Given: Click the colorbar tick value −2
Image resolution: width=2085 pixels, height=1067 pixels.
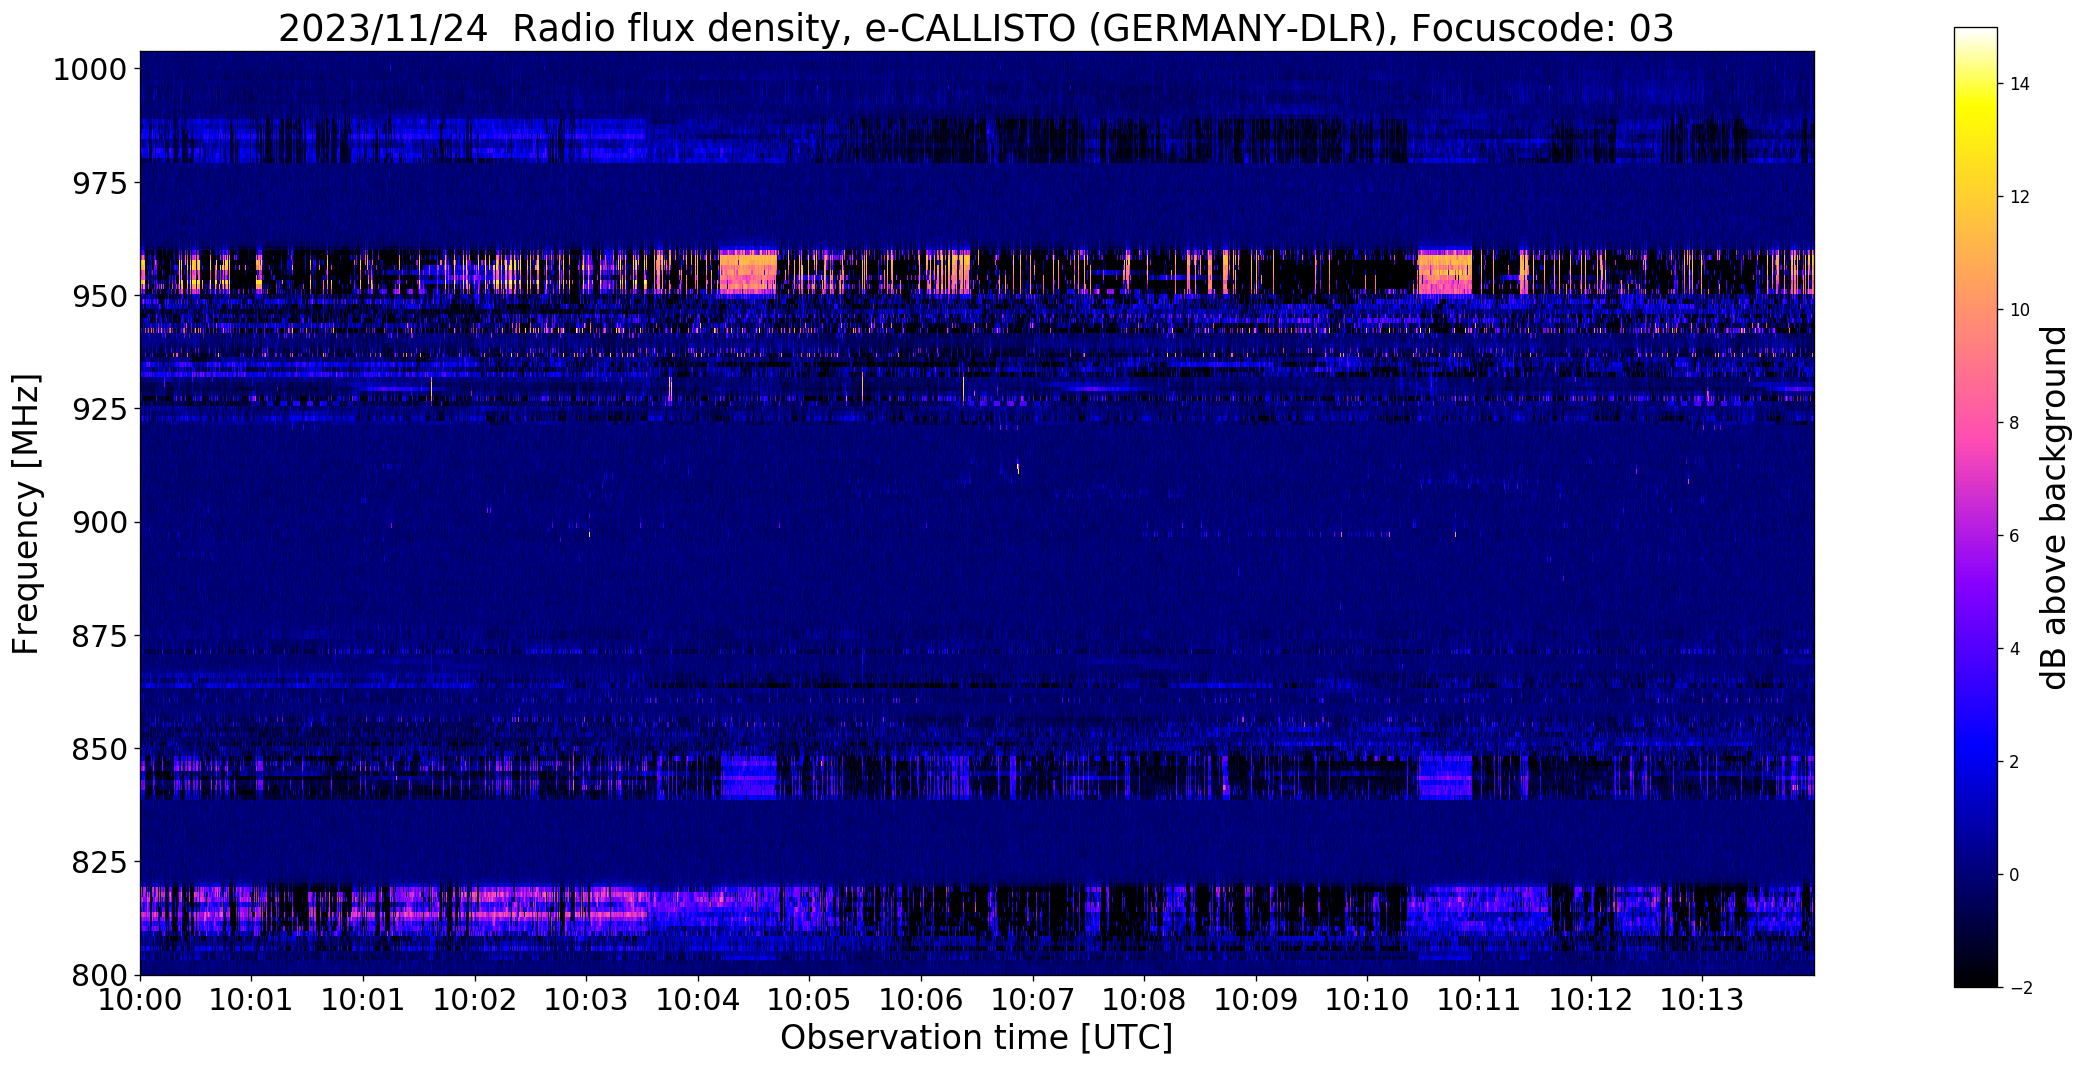Looking at the screenshot, I should pyautogui.click(x=2019, y=988).
